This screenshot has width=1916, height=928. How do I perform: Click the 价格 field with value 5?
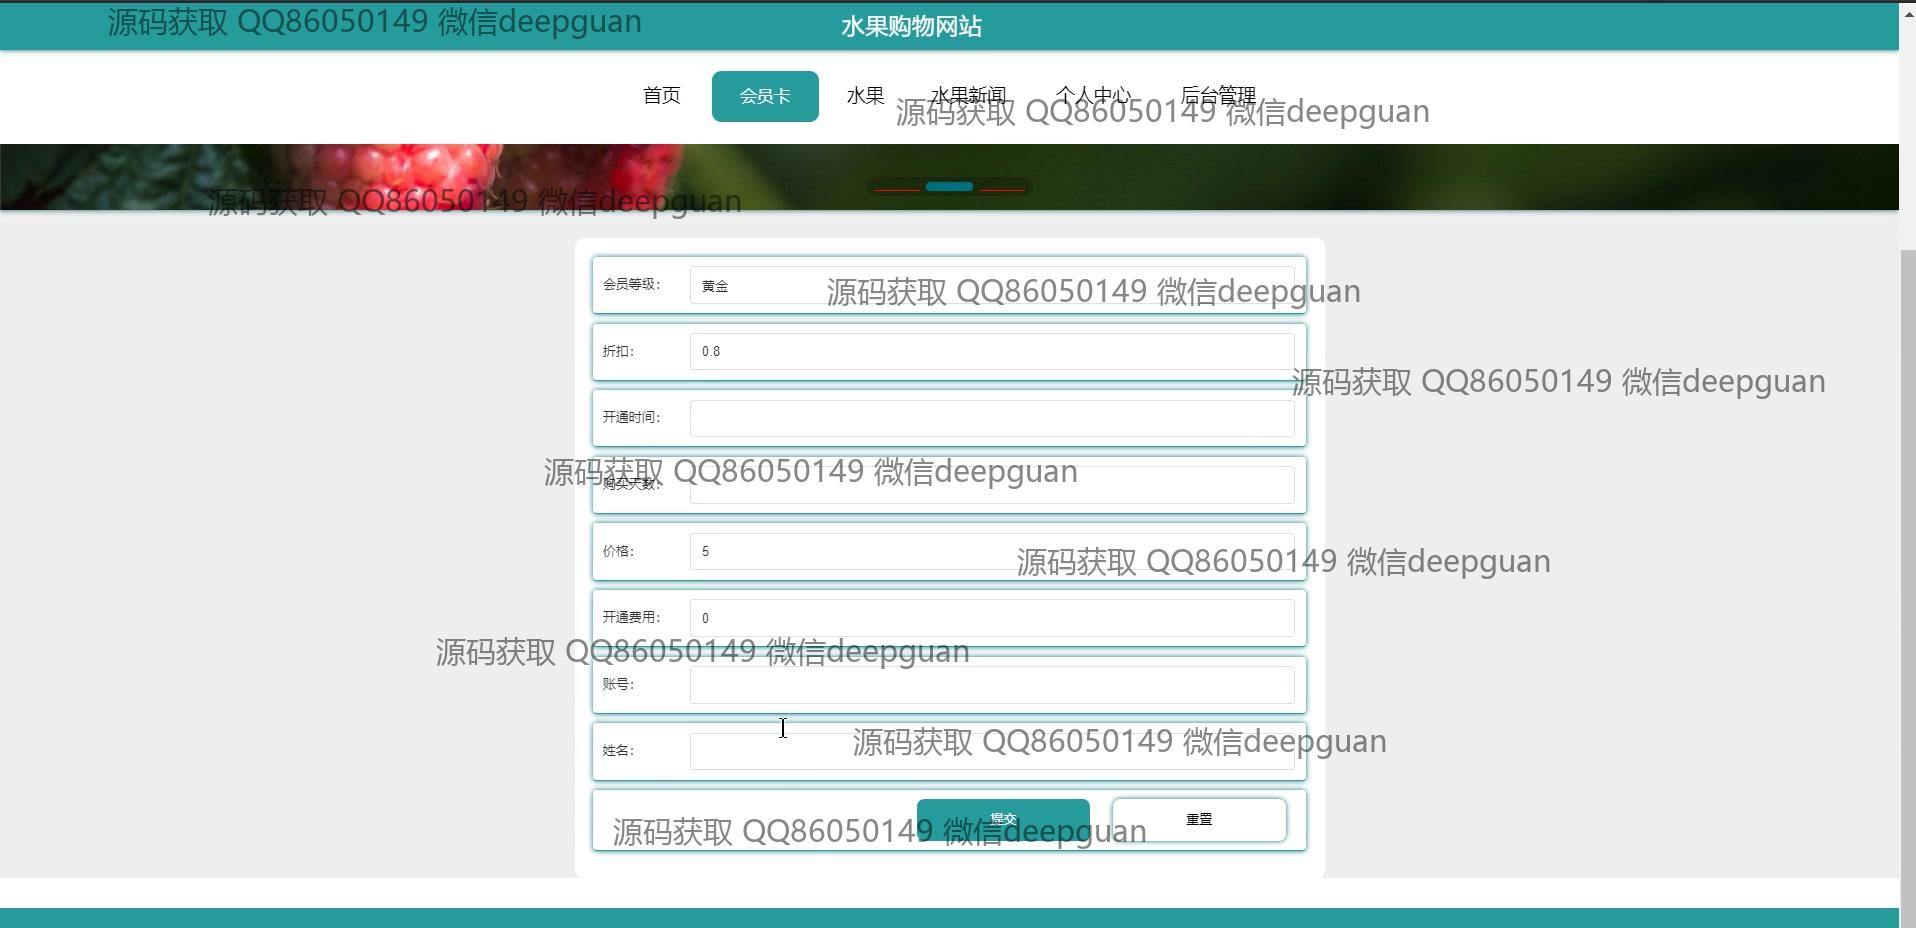[850, 551]
